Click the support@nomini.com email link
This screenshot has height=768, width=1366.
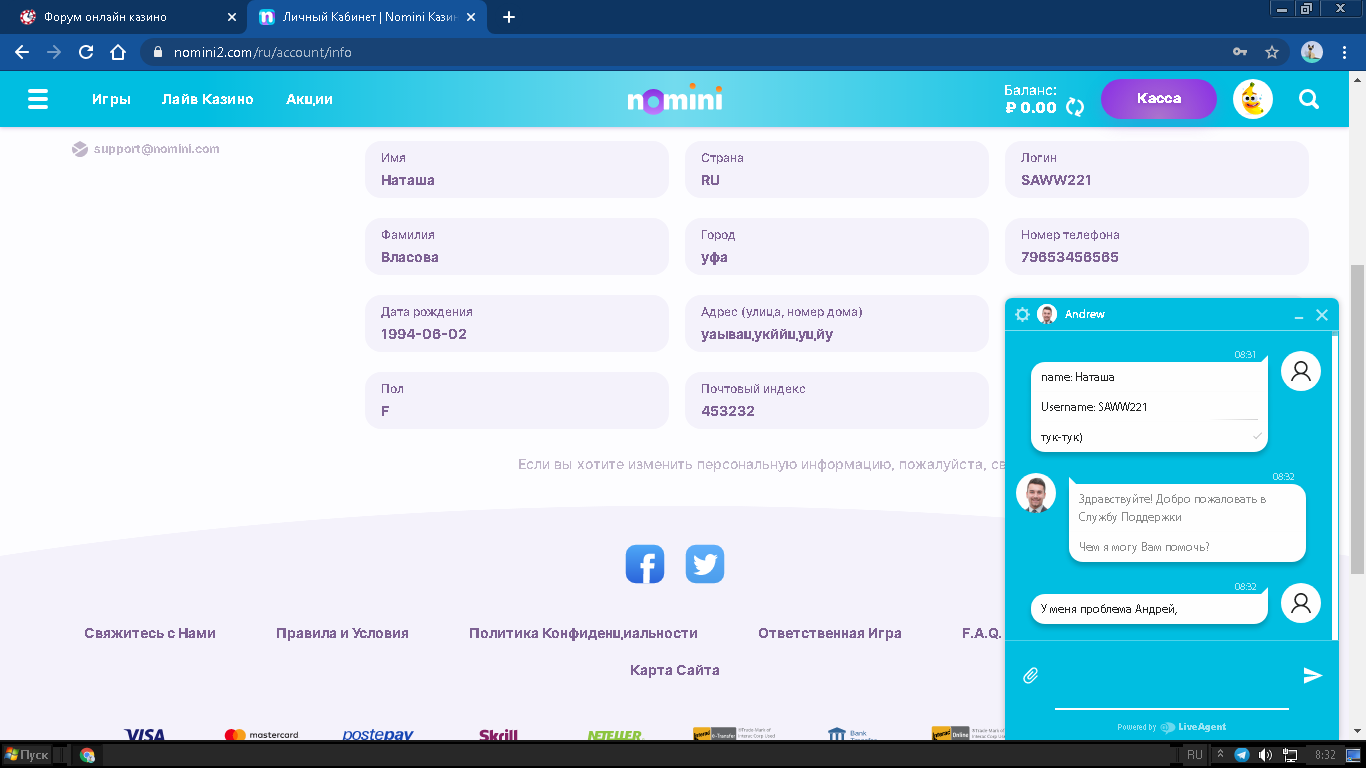click(x=156, y=149)
